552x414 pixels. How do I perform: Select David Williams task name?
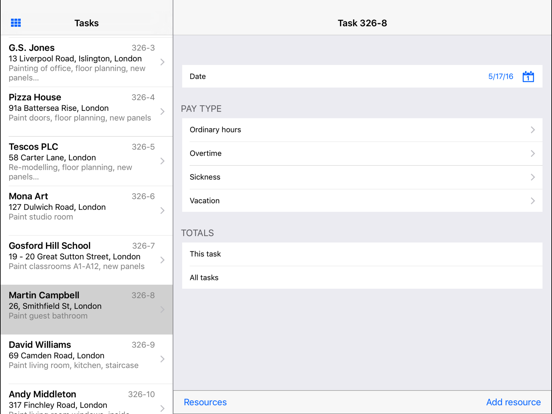point(40,345)
